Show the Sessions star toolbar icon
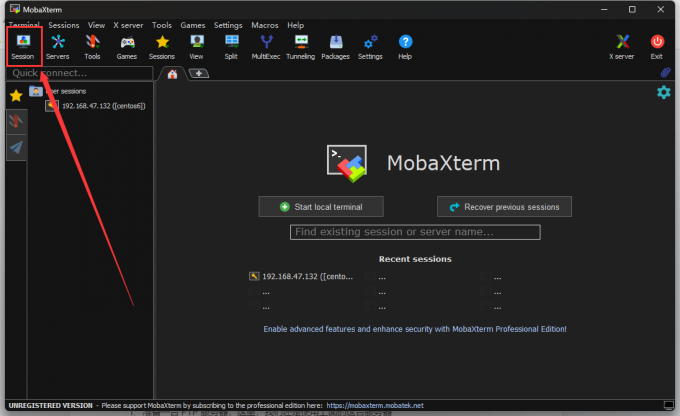Image resolution: width=680 pixels, height=416 pixels. coord(162,47)
